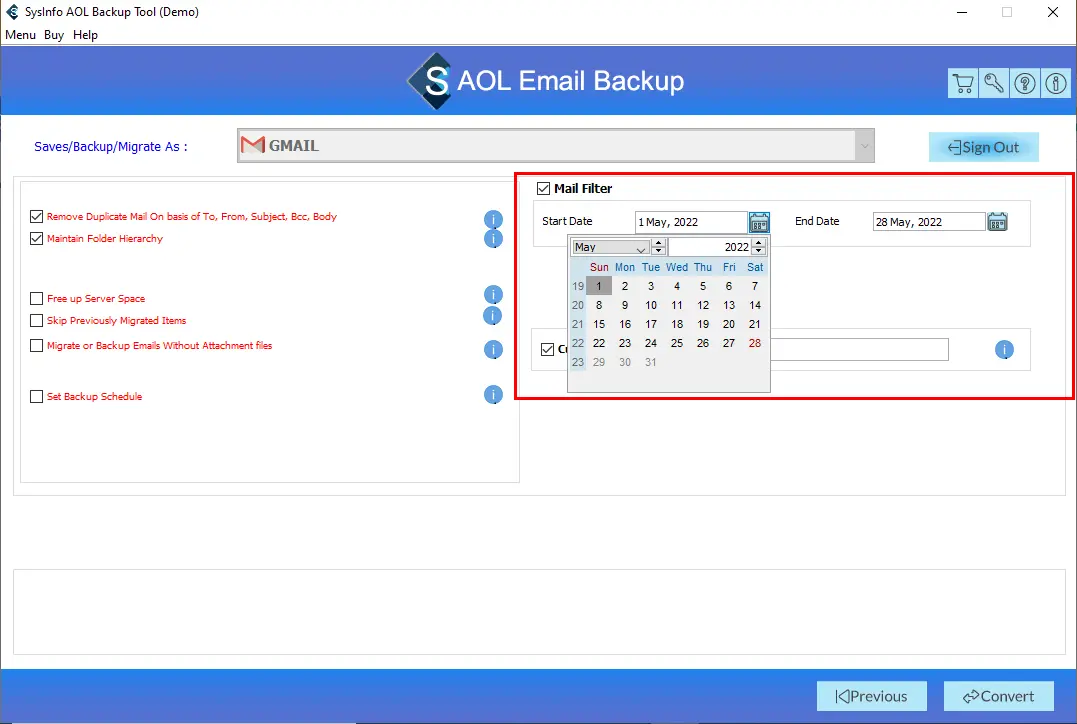Choose day 6 in the calendar
This screenshot has height=724, width=1077.
(x=729, y=286)
